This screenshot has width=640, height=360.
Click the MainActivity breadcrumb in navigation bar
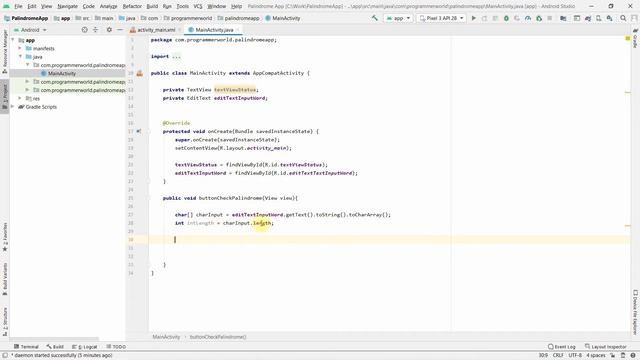click(x=282, y=18)
